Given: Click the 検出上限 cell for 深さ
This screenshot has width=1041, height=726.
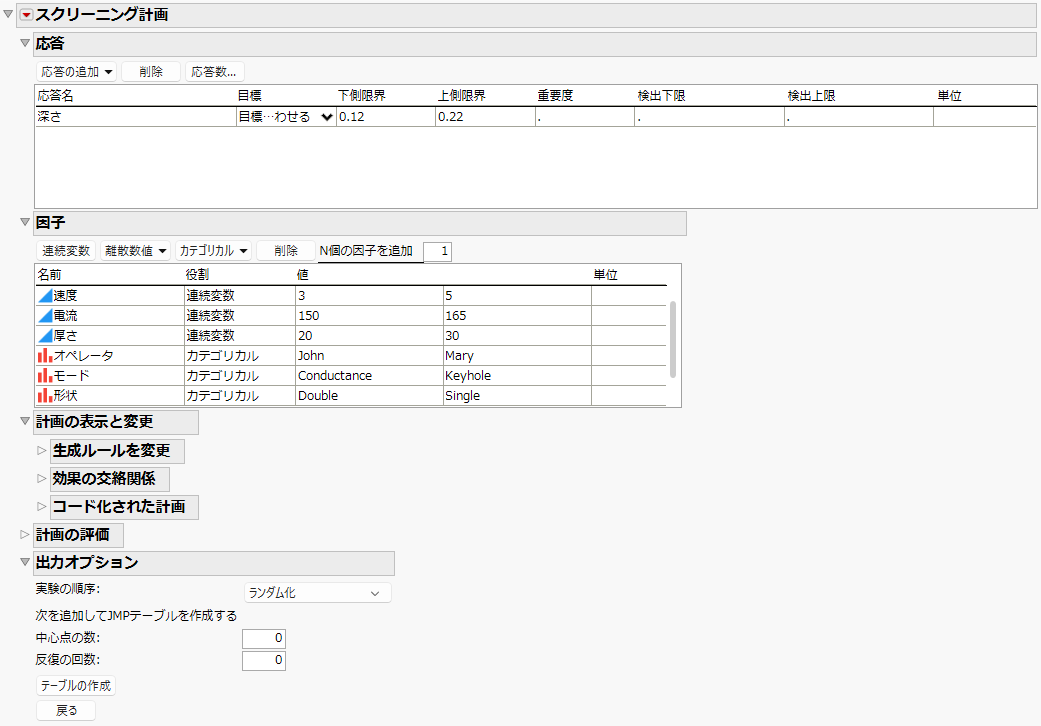Looking at the screenshot, I should 859,117.
